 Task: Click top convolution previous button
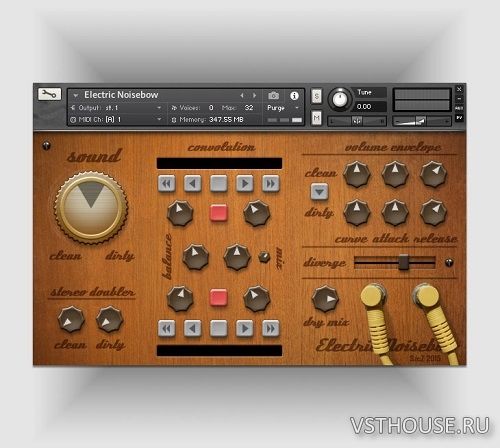tap(193, 183)
